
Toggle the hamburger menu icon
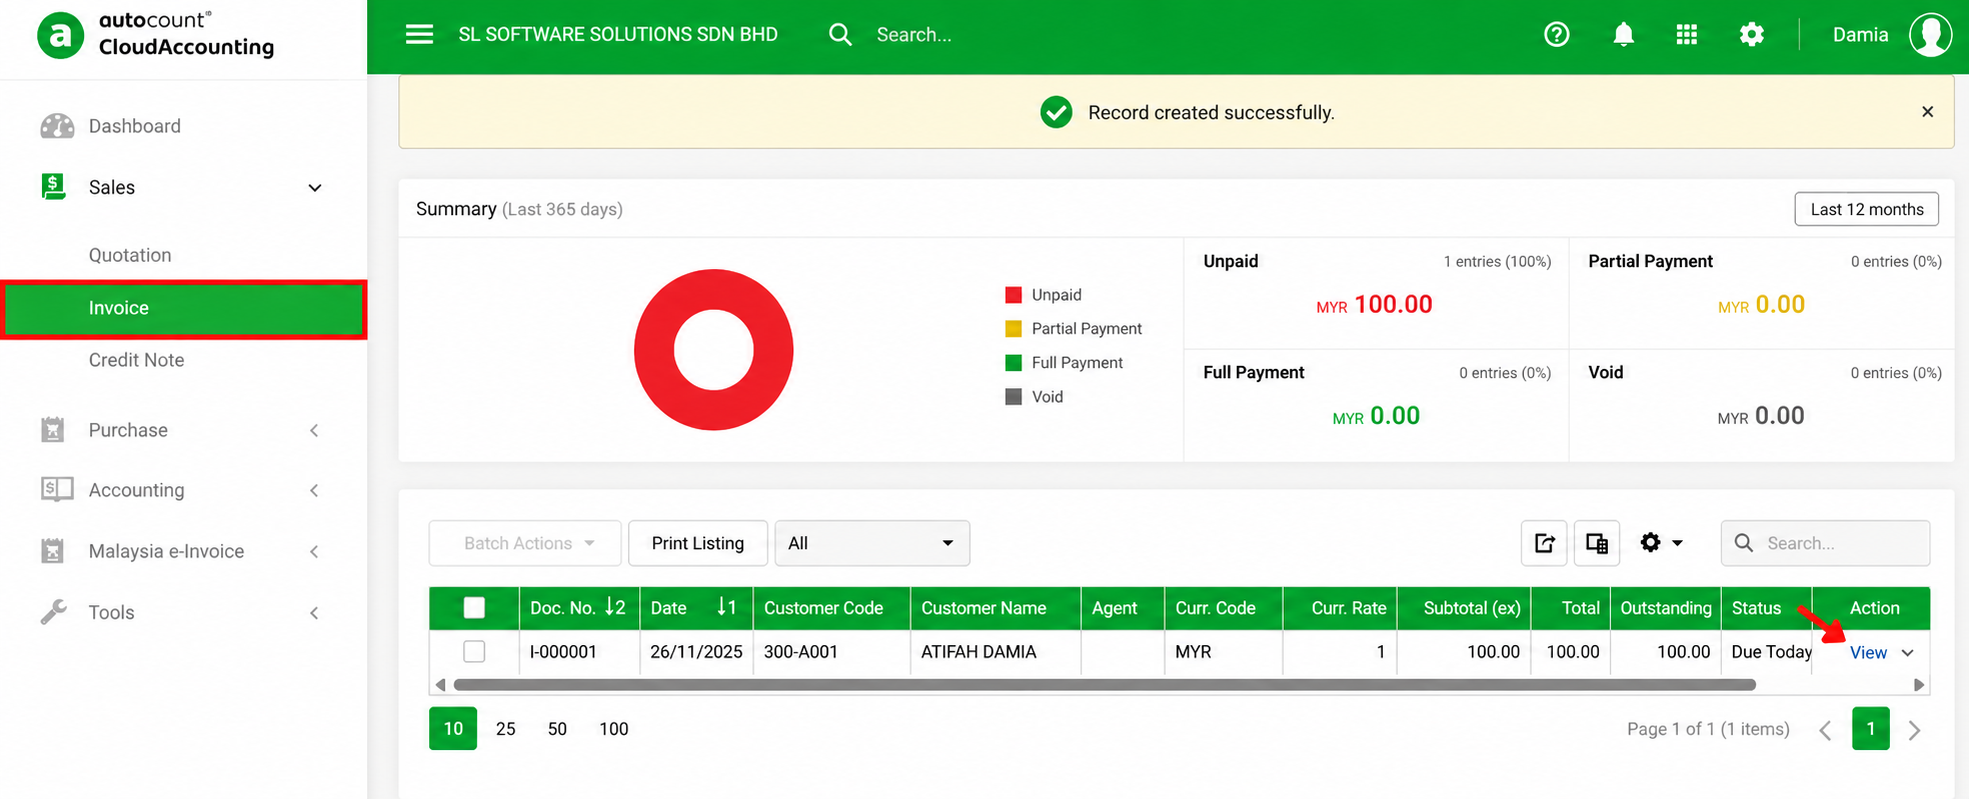click(419, 34)
